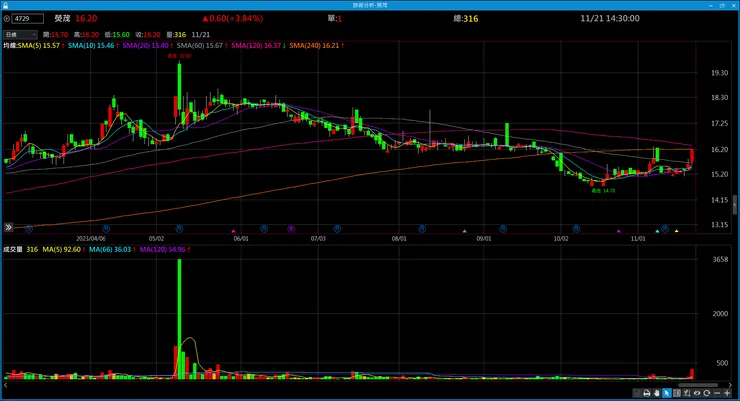Viewport: 740px width, 401px height.
Task: Click the blue circle event marker near 2023/04/06
Action: tap(106, 229)
